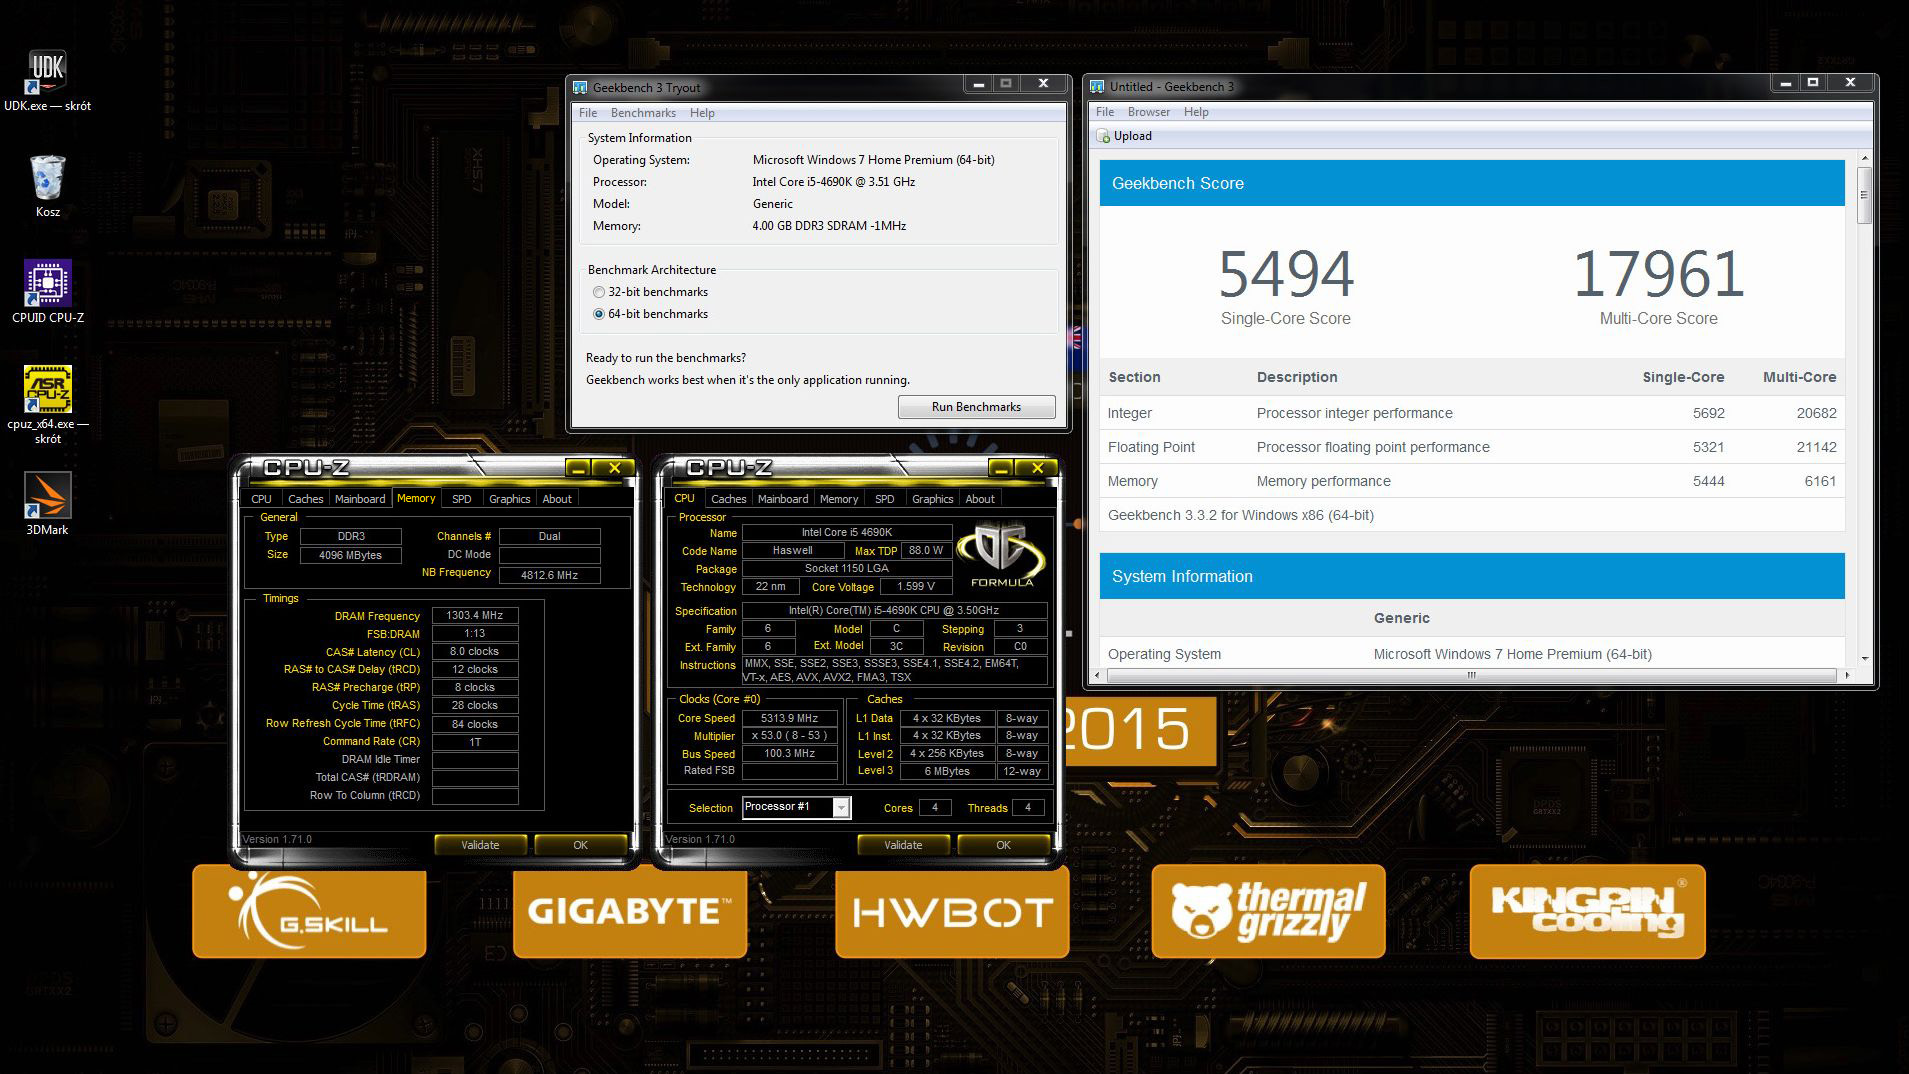Switch to Caches tab in left CPU-Z window
This screenshot has width=1909, height=1074.
305,499
